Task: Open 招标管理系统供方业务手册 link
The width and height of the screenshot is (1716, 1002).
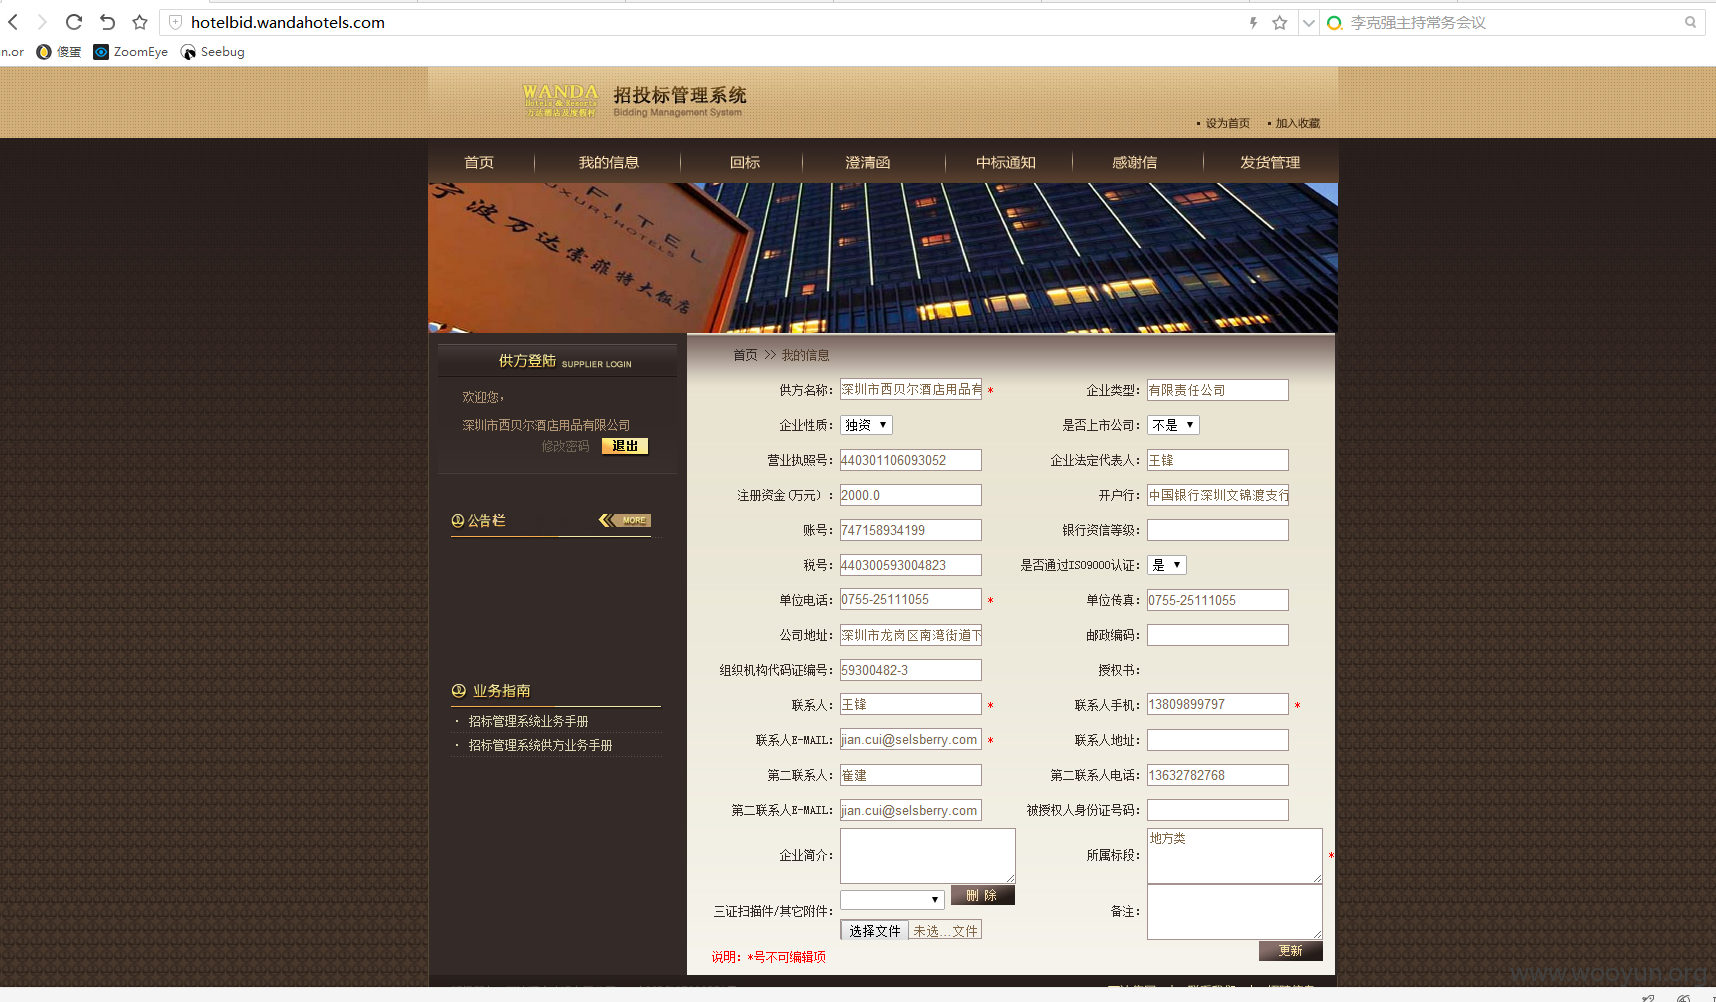Action: point(540,745)
